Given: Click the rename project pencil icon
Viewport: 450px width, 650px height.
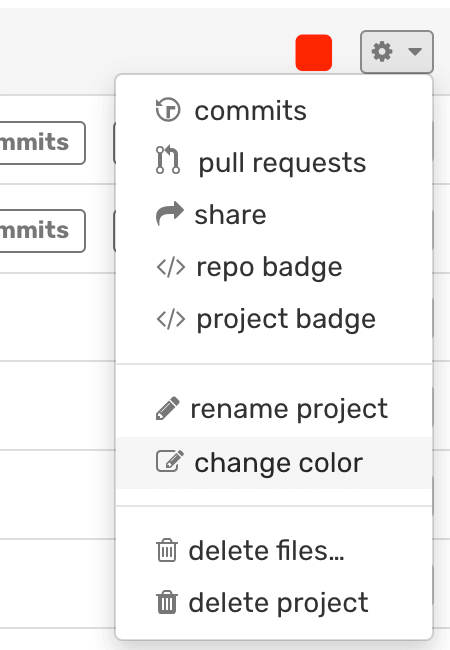Looking at the screenshot, I should 168,409.
